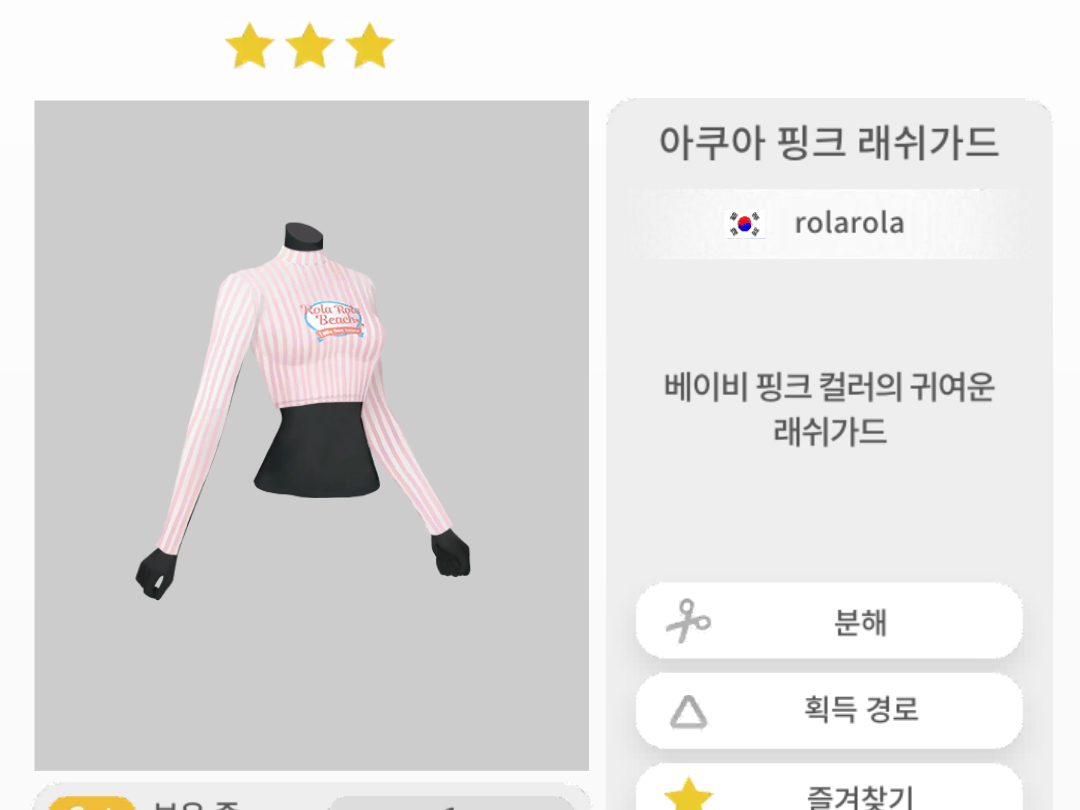
Task: Select the first rarity star
Action: (x=250, y=46)
